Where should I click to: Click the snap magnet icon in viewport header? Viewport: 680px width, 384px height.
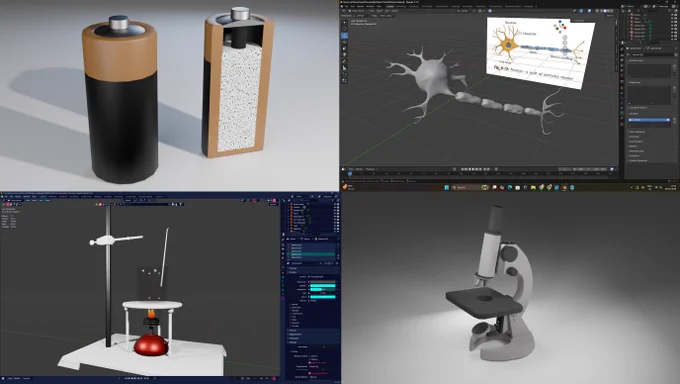tap(480, 11)
